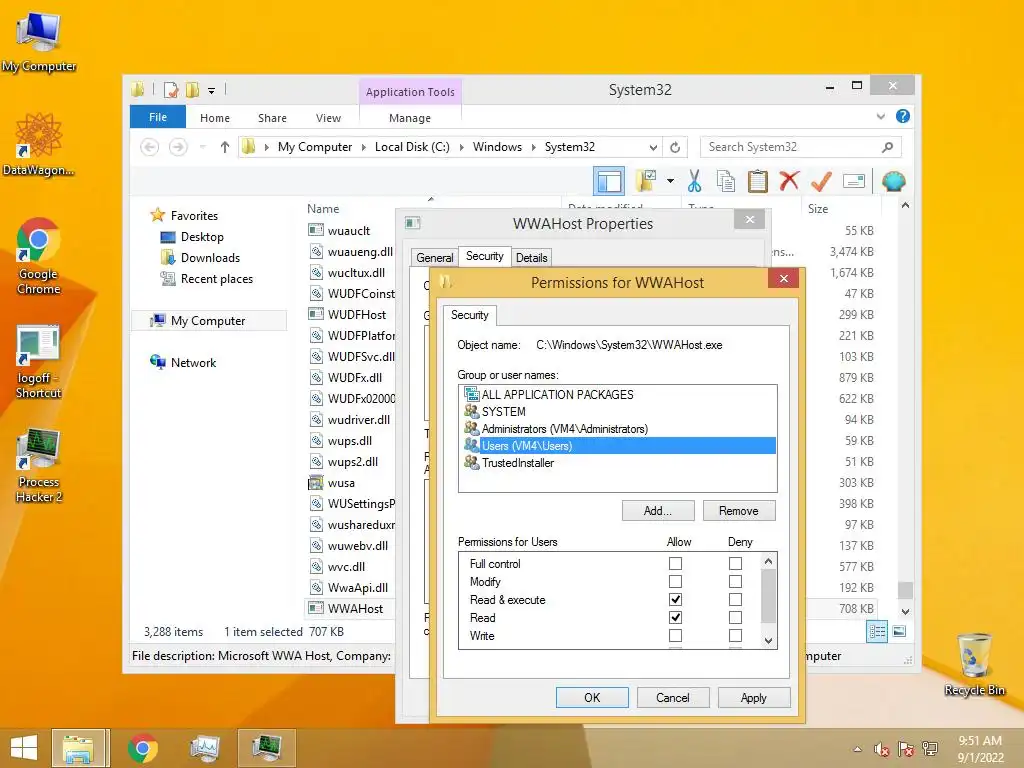This screenshot has height=768, width=1024.
Task: Click the search magnifier in System32
Action: pyautogui.click(x=887, y=147)
